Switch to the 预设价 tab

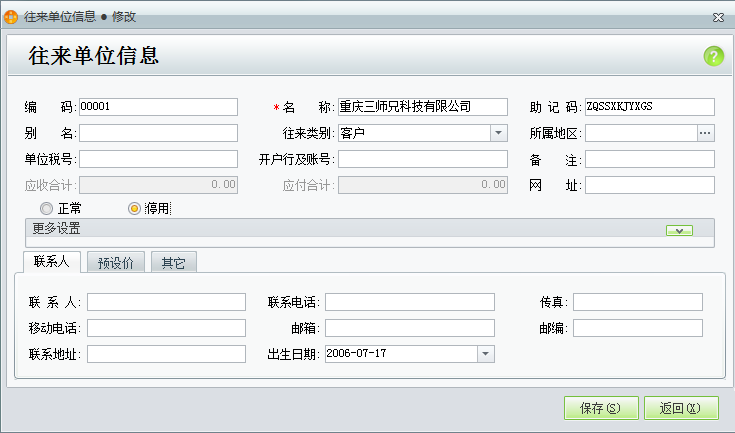point(117,262)
